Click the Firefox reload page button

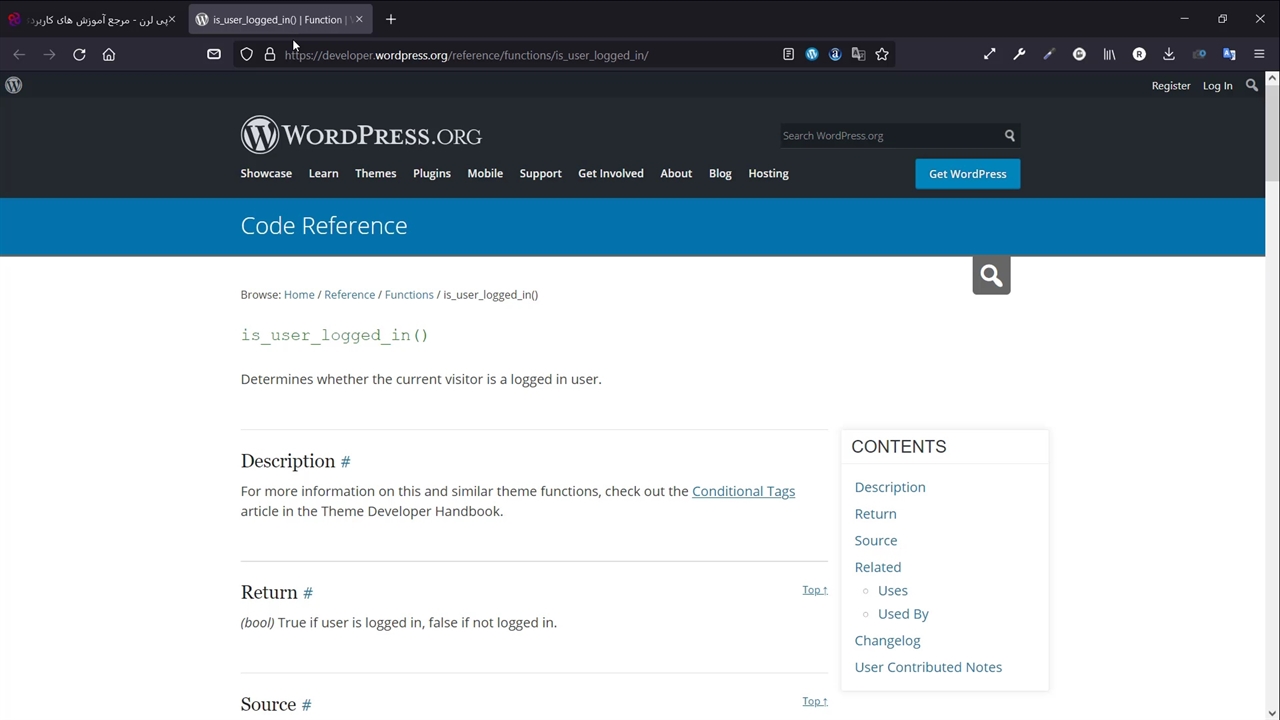coord(79,55)
